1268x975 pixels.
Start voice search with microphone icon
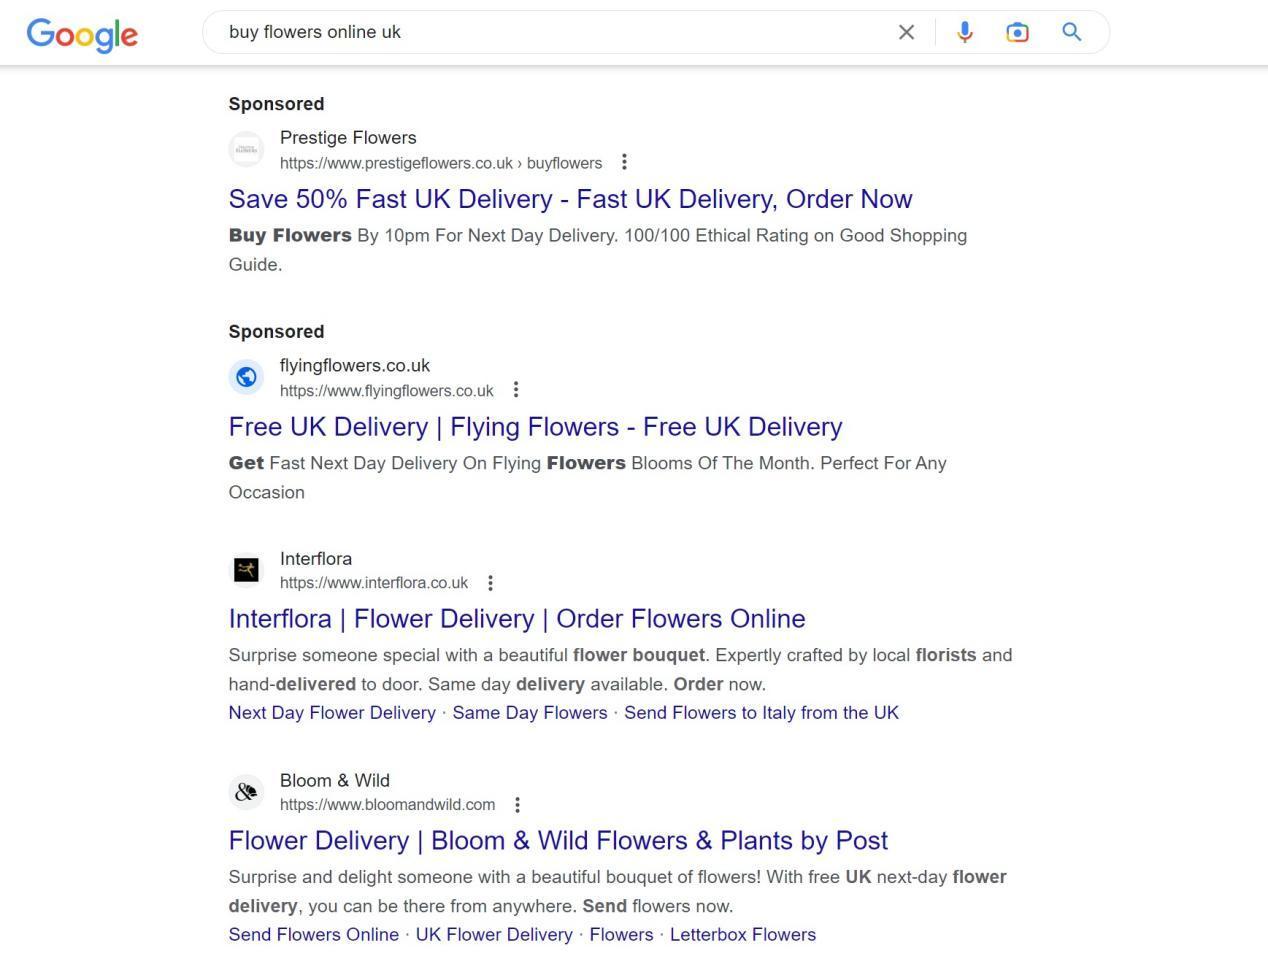point(964,32)
